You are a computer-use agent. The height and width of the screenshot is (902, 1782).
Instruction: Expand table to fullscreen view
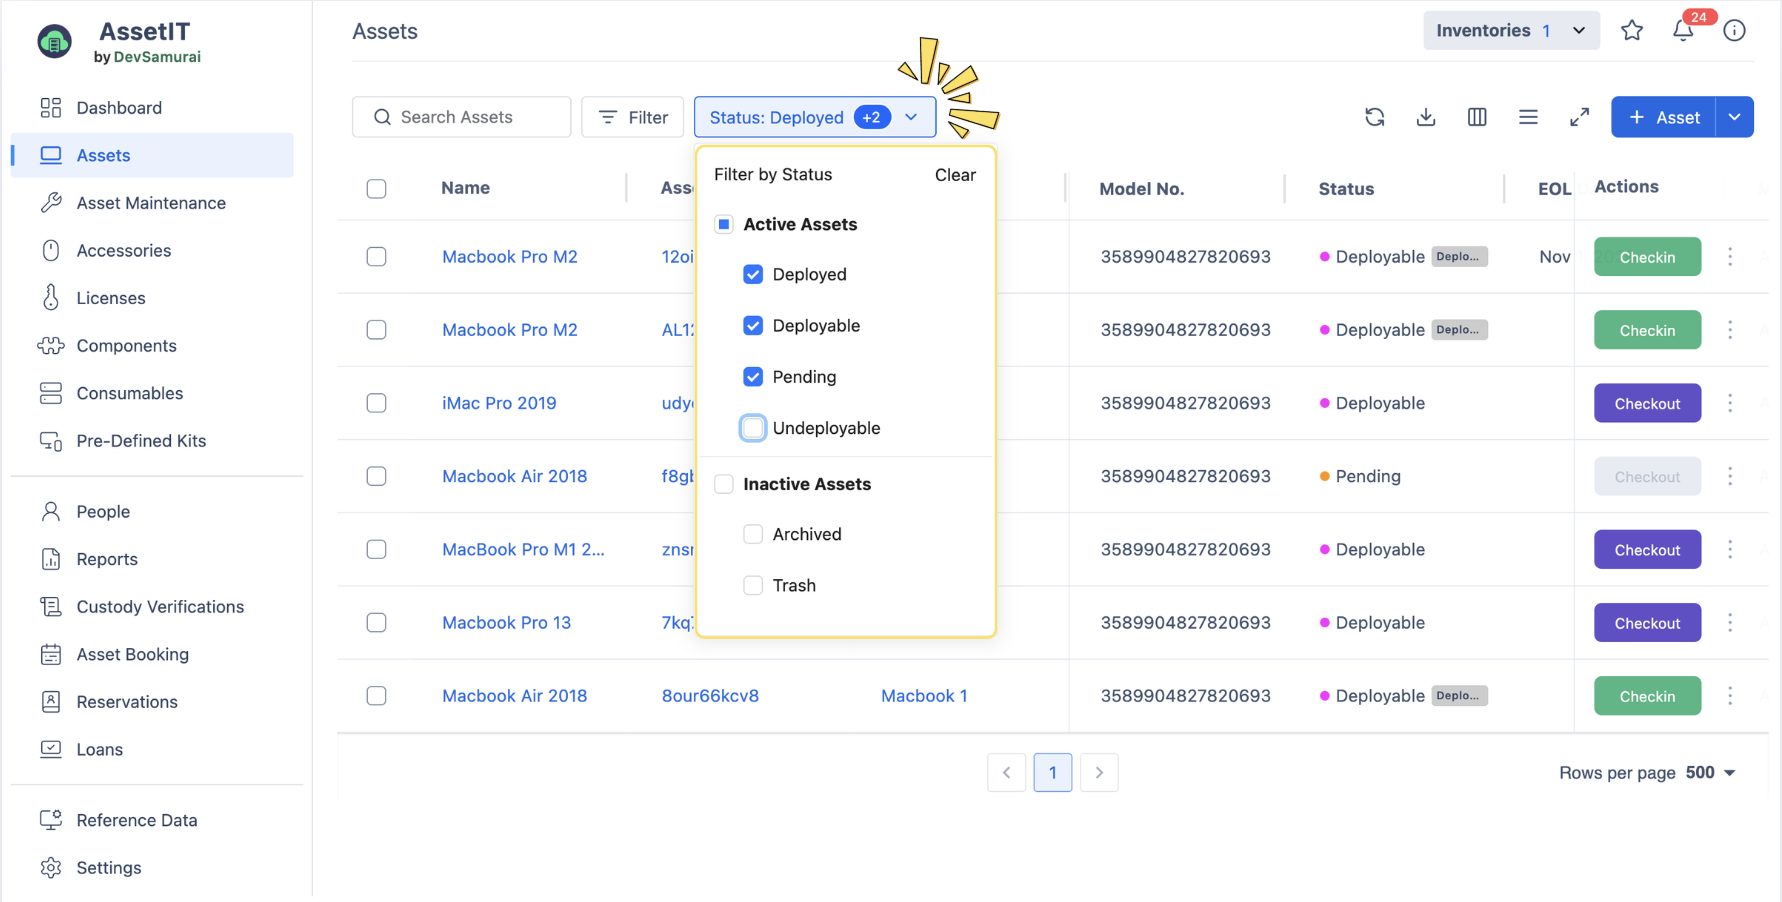coord(1579,117)
